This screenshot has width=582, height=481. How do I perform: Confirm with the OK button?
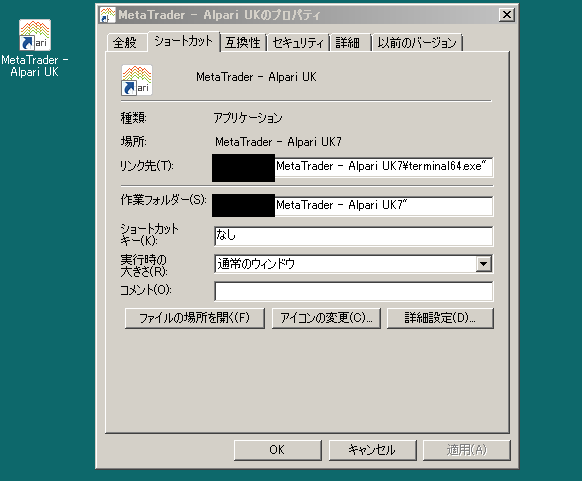click(x=278, y=450)
